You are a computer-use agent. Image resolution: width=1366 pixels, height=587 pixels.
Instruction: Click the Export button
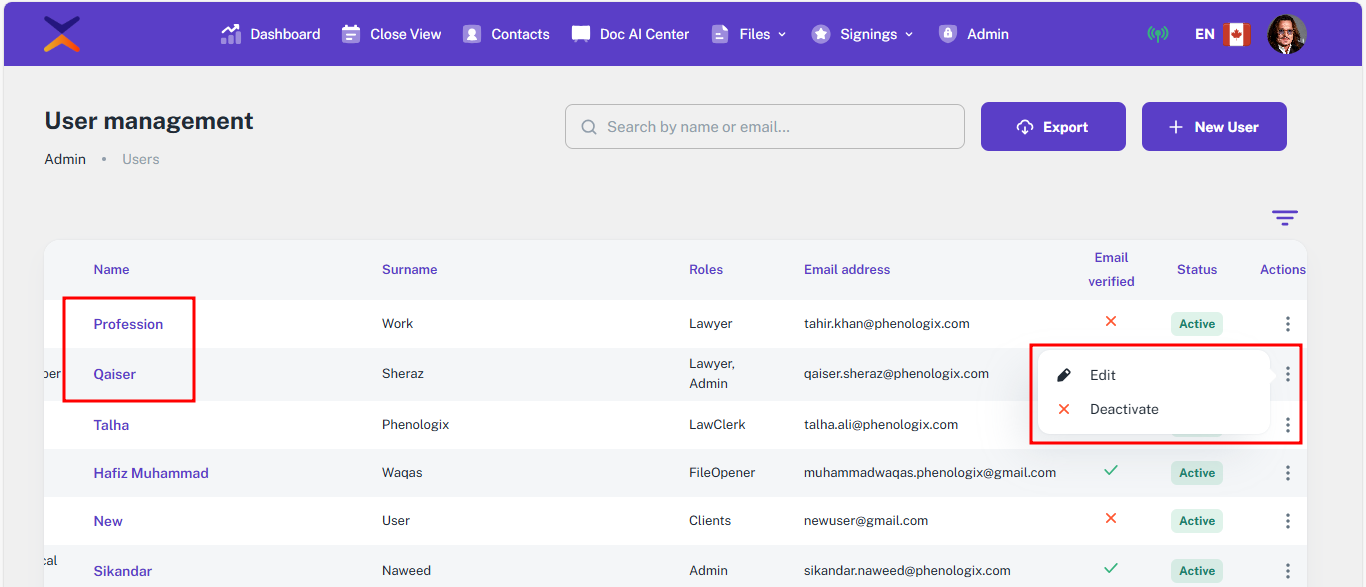(1053, 127)
